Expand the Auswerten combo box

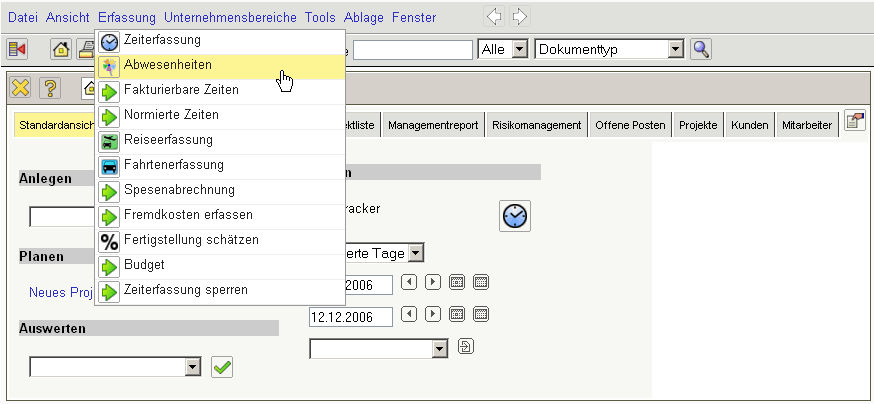click(x=194, y=367)
